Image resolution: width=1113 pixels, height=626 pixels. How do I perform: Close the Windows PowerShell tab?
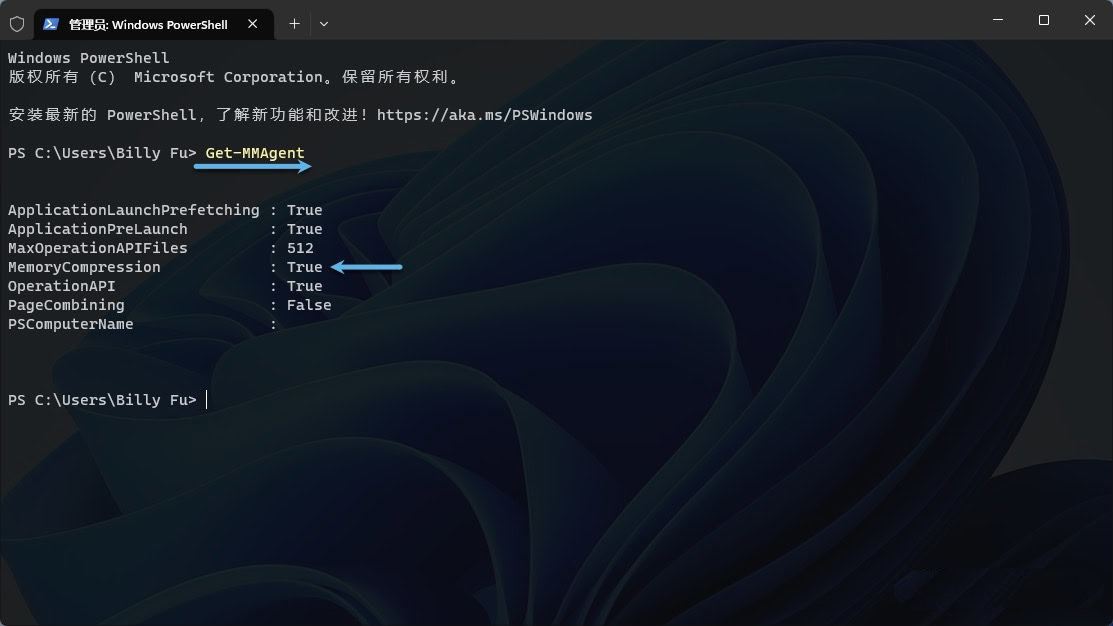click(252, 24)
